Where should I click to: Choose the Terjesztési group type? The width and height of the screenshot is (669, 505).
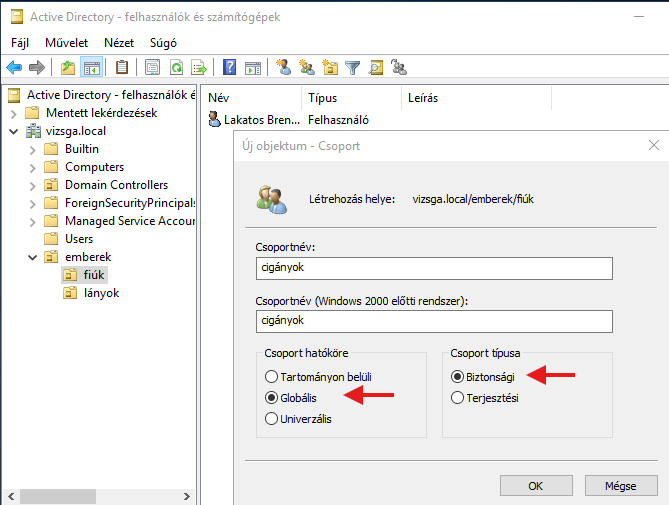pyautogui.click(x=458, y=398)
